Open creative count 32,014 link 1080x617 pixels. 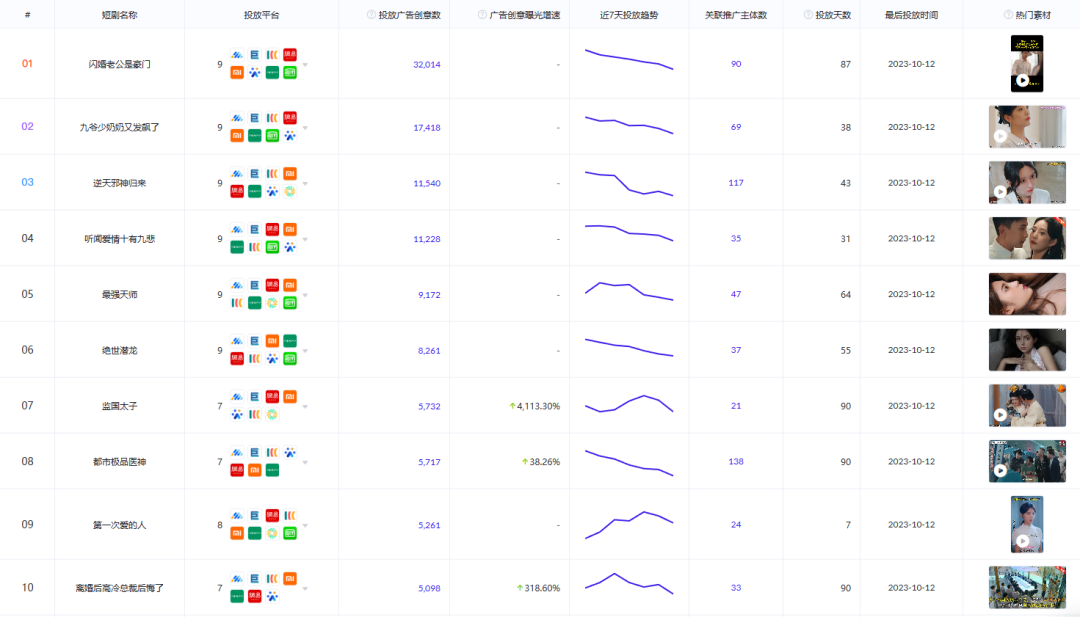coord(426,65)
